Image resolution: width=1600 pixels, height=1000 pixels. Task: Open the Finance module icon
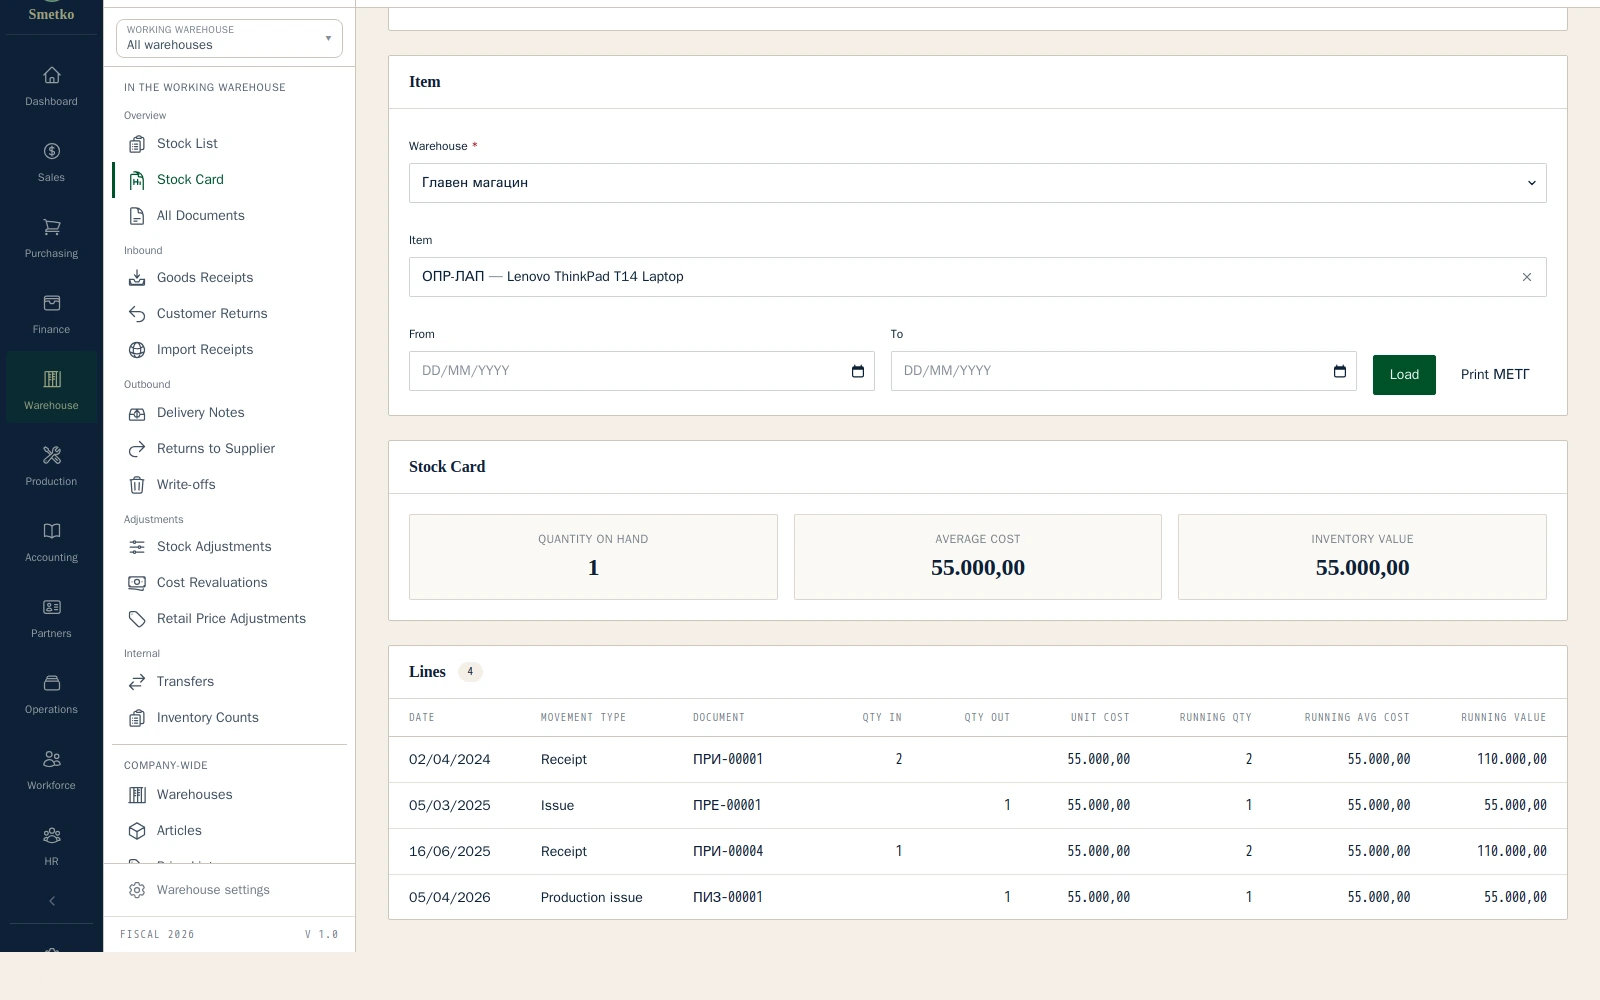pos(52,303)
